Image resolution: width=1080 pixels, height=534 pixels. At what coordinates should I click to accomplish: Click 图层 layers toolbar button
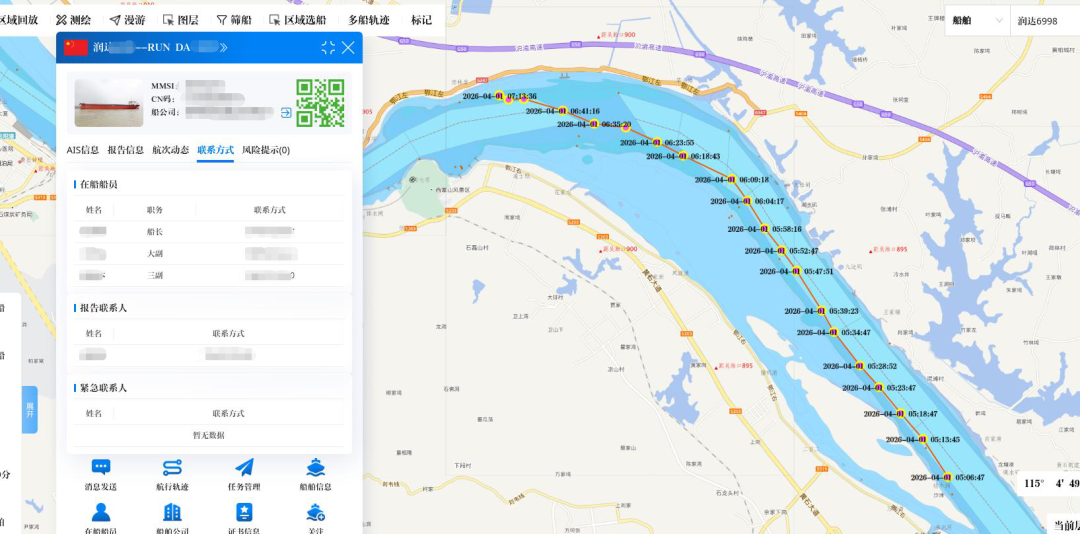181,20
